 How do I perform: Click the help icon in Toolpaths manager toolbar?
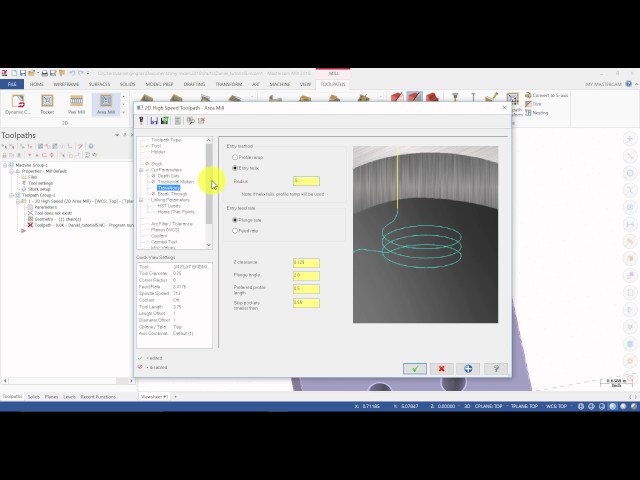(x=91, y=146)
